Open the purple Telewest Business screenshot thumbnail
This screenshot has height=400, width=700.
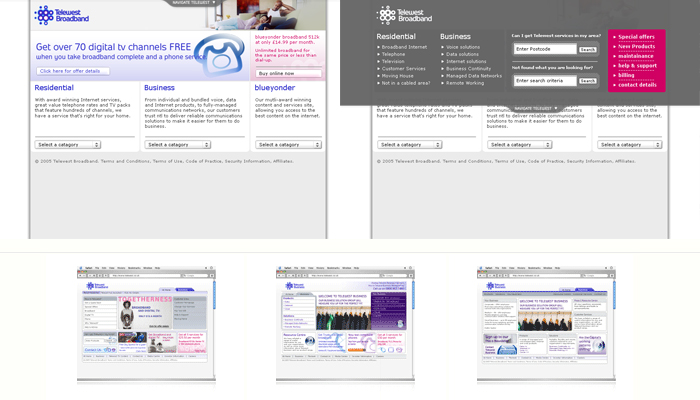345,324
